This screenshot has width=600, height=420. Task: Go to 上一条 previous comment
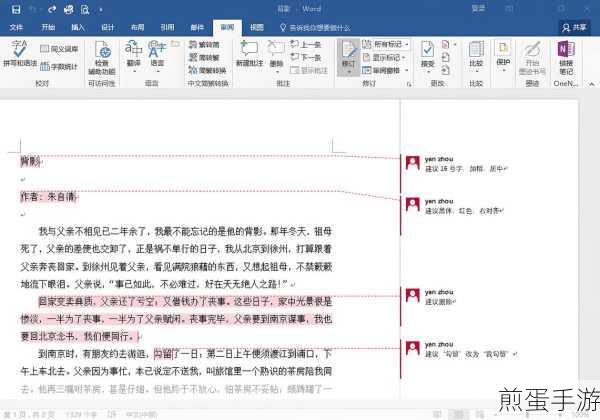pyautogui.click(x=305, y=44)
